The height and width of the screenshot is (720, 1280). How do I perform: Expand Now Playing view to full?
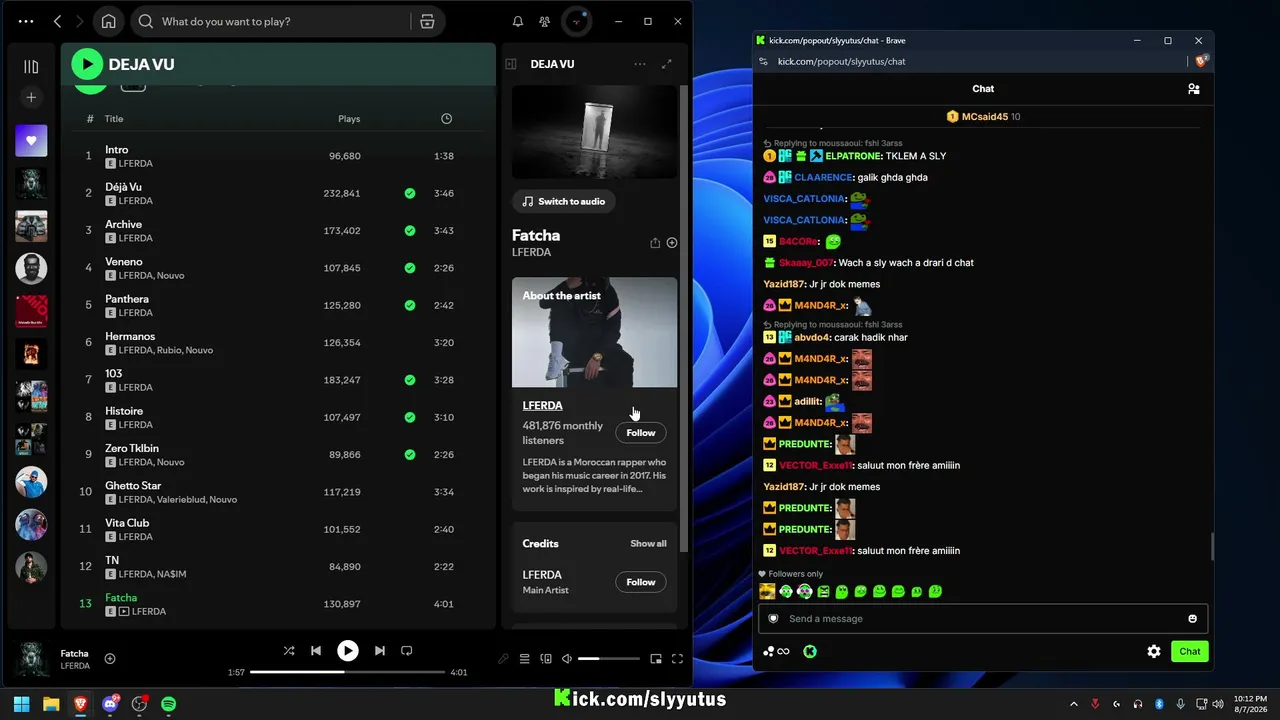coord(667,64)
